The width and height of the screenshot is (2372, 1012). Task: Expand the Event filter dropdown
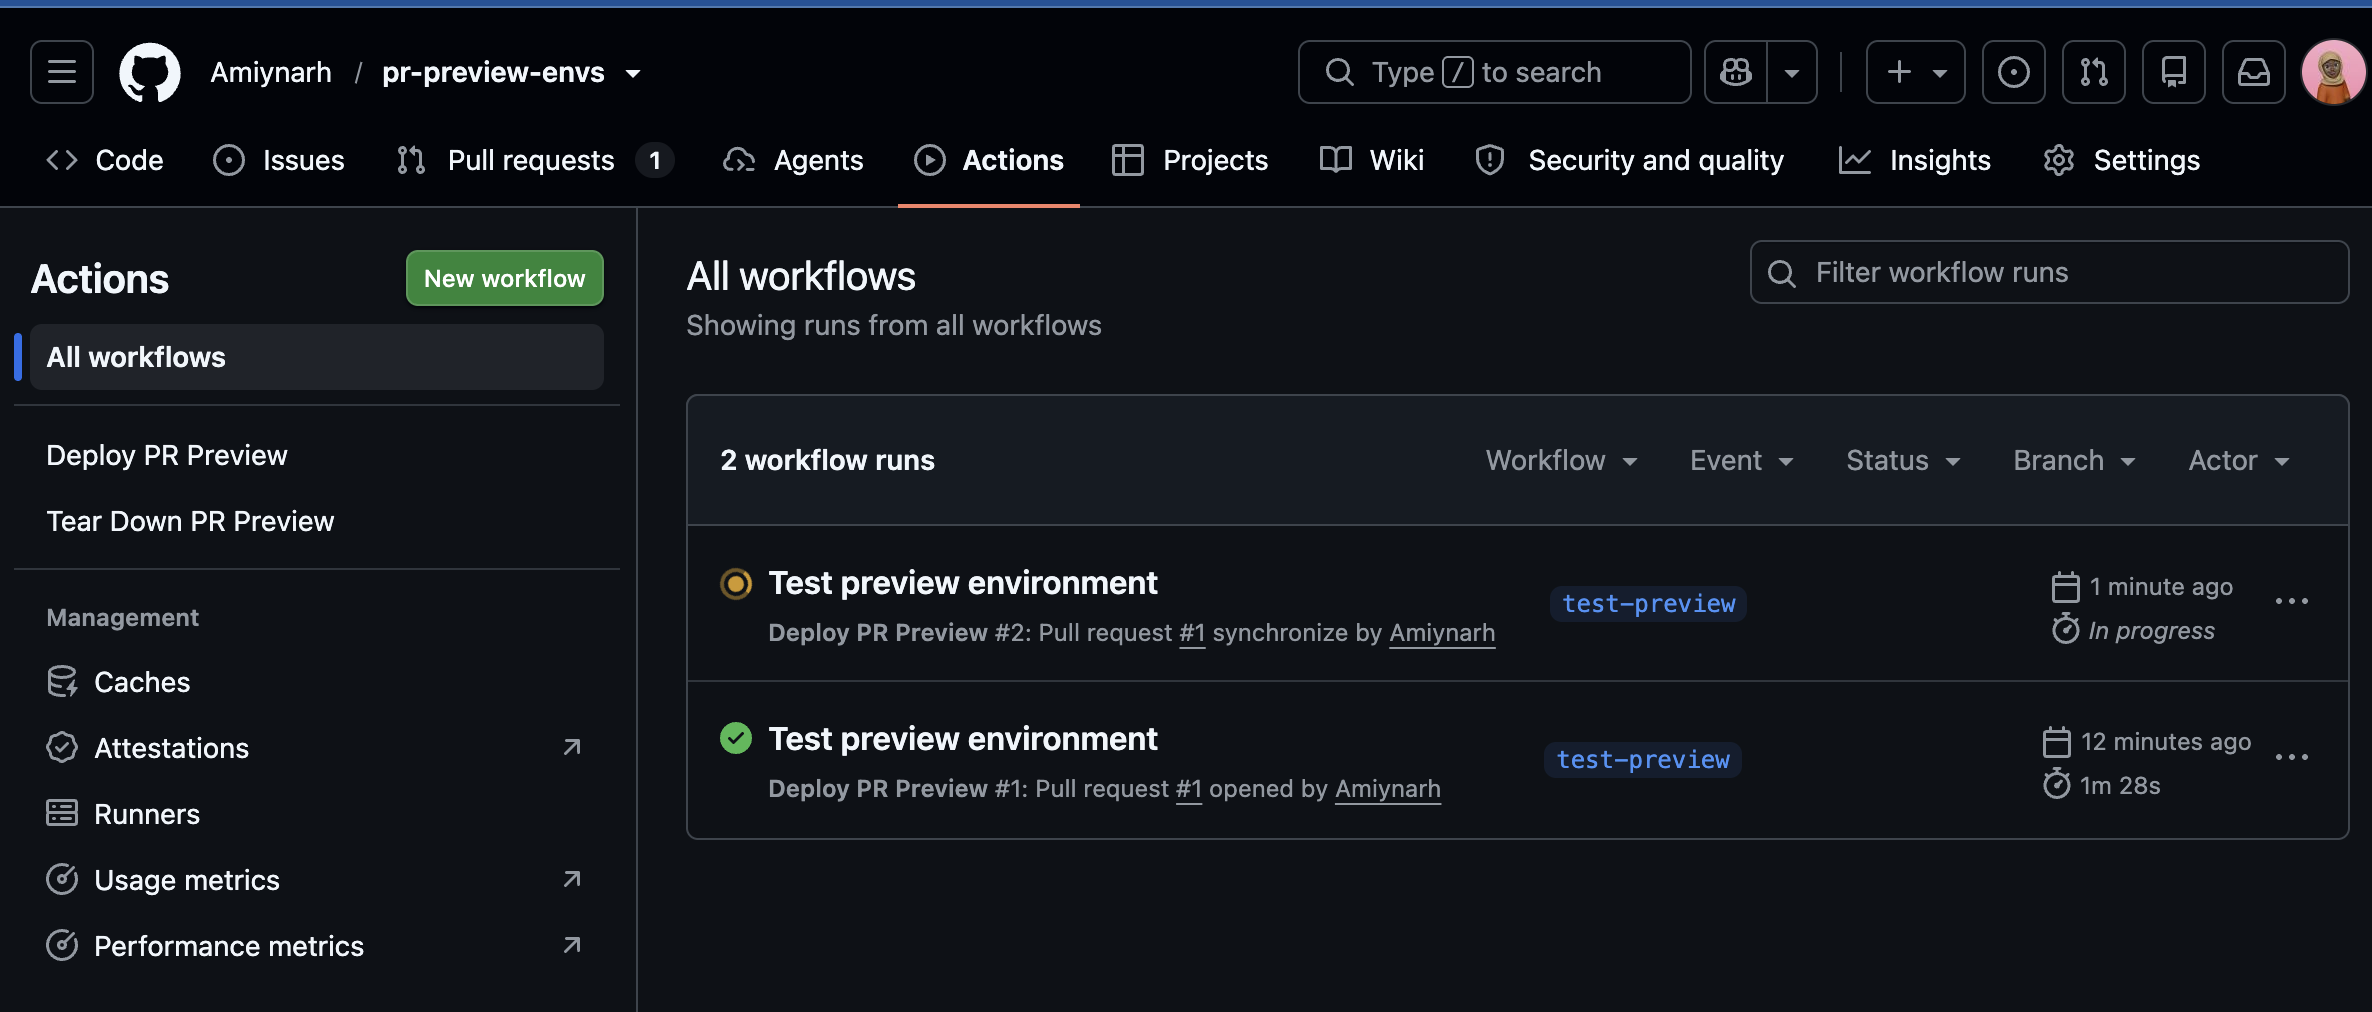click(1742, 460)
